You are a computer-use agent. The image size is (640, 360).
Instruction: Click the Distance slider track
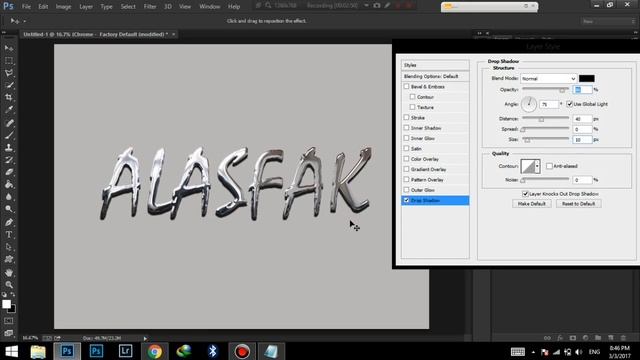[545, 118]
